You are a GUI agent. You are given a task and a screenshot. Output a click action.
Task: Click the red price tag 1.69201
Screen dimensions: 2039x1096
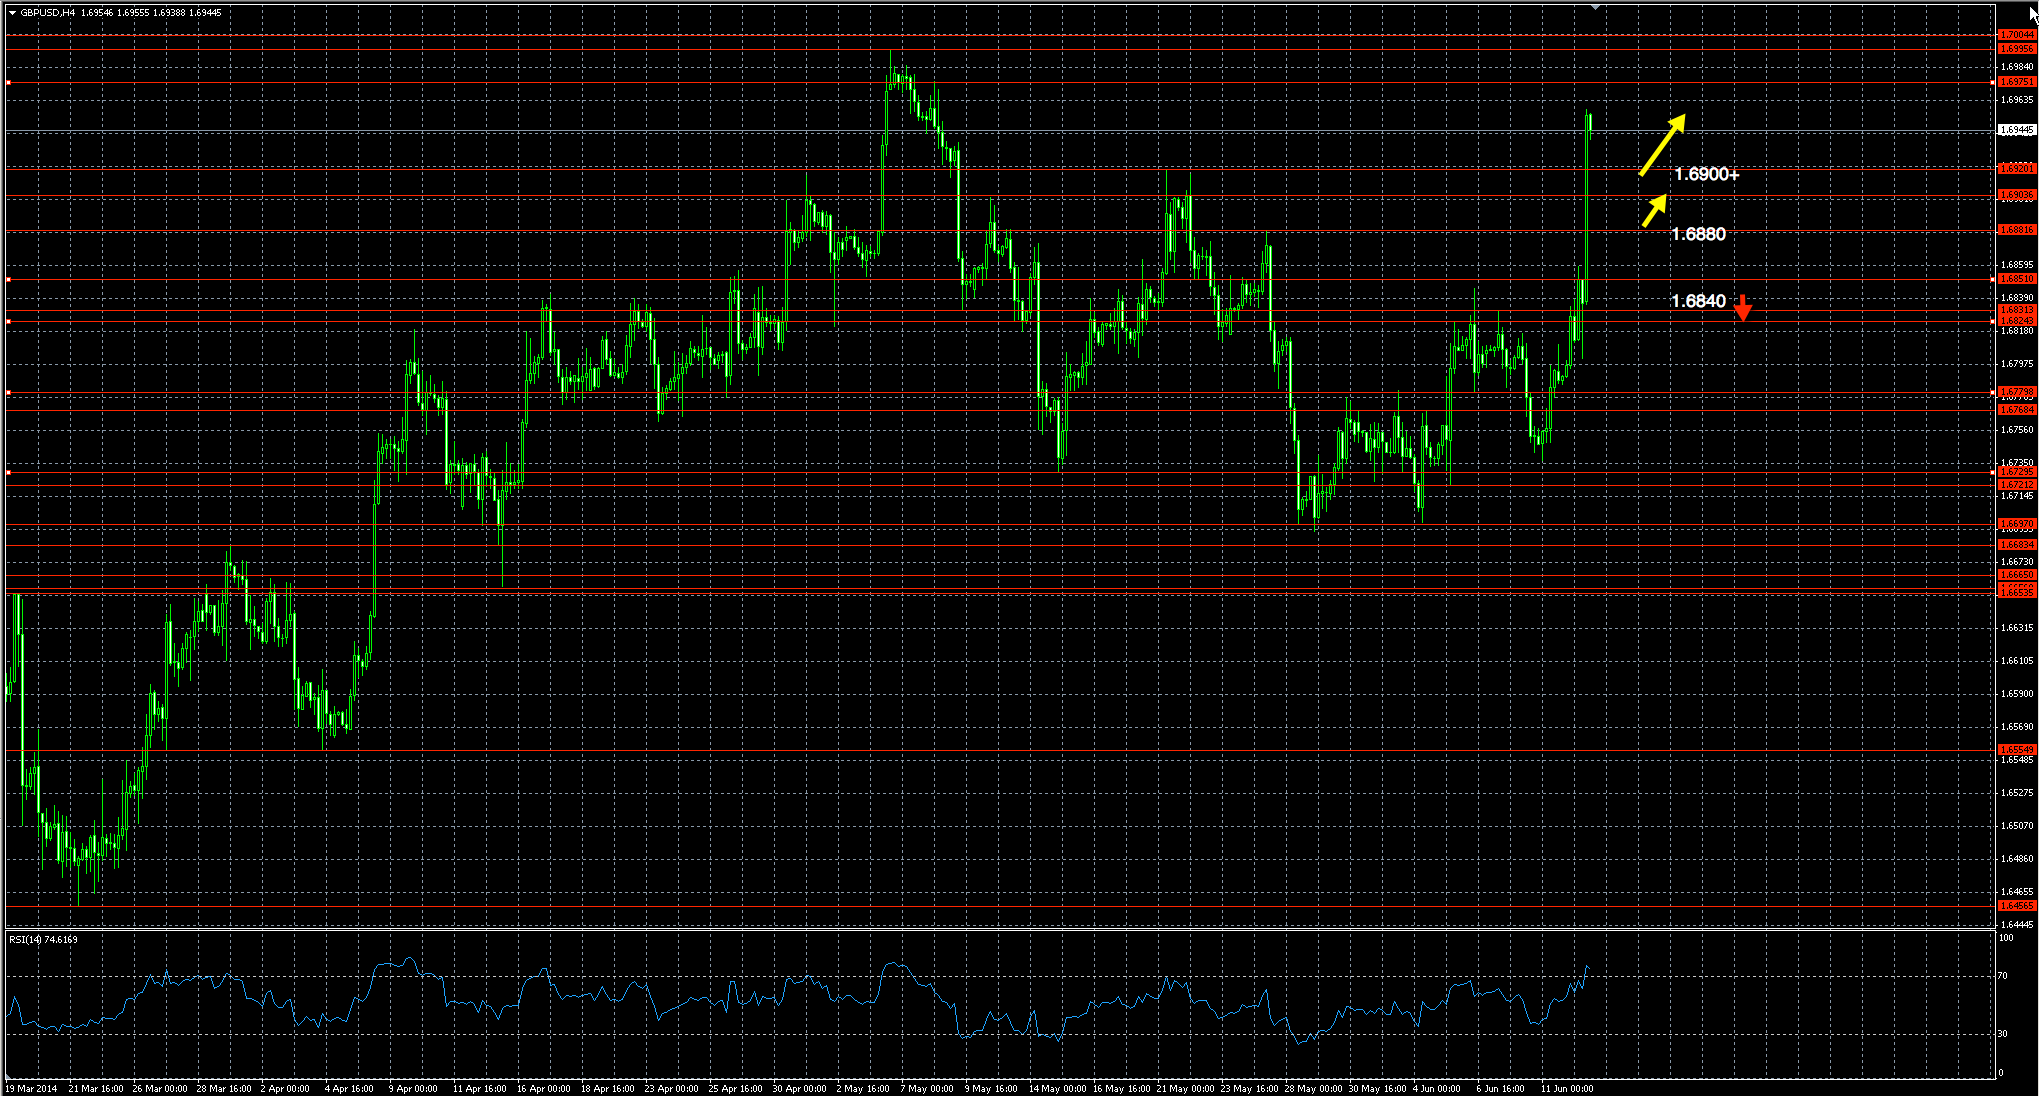tap(2016, 168)
